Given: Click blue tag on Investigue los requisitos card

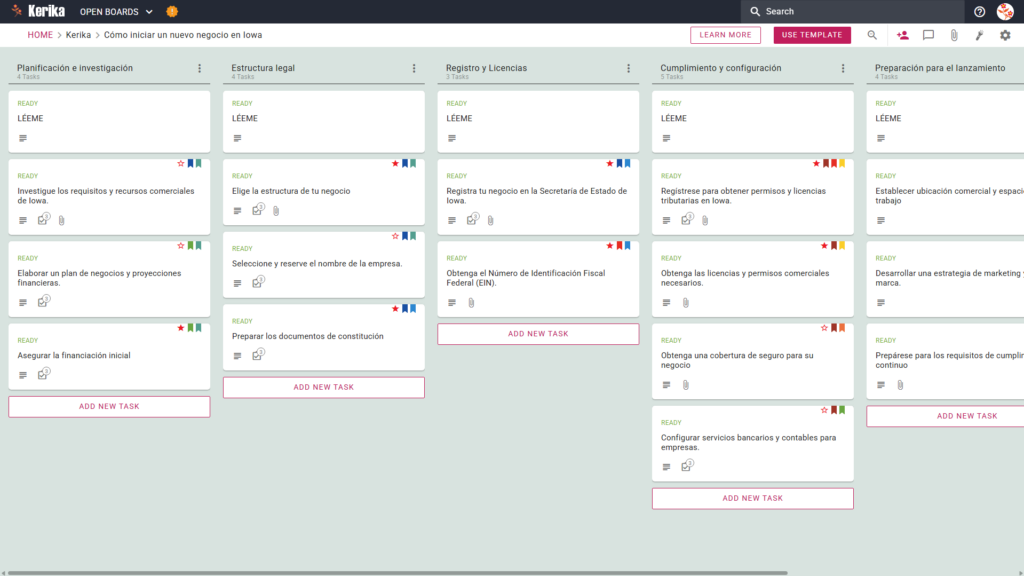Looking at the screenshot, I should tap(191, 163).
